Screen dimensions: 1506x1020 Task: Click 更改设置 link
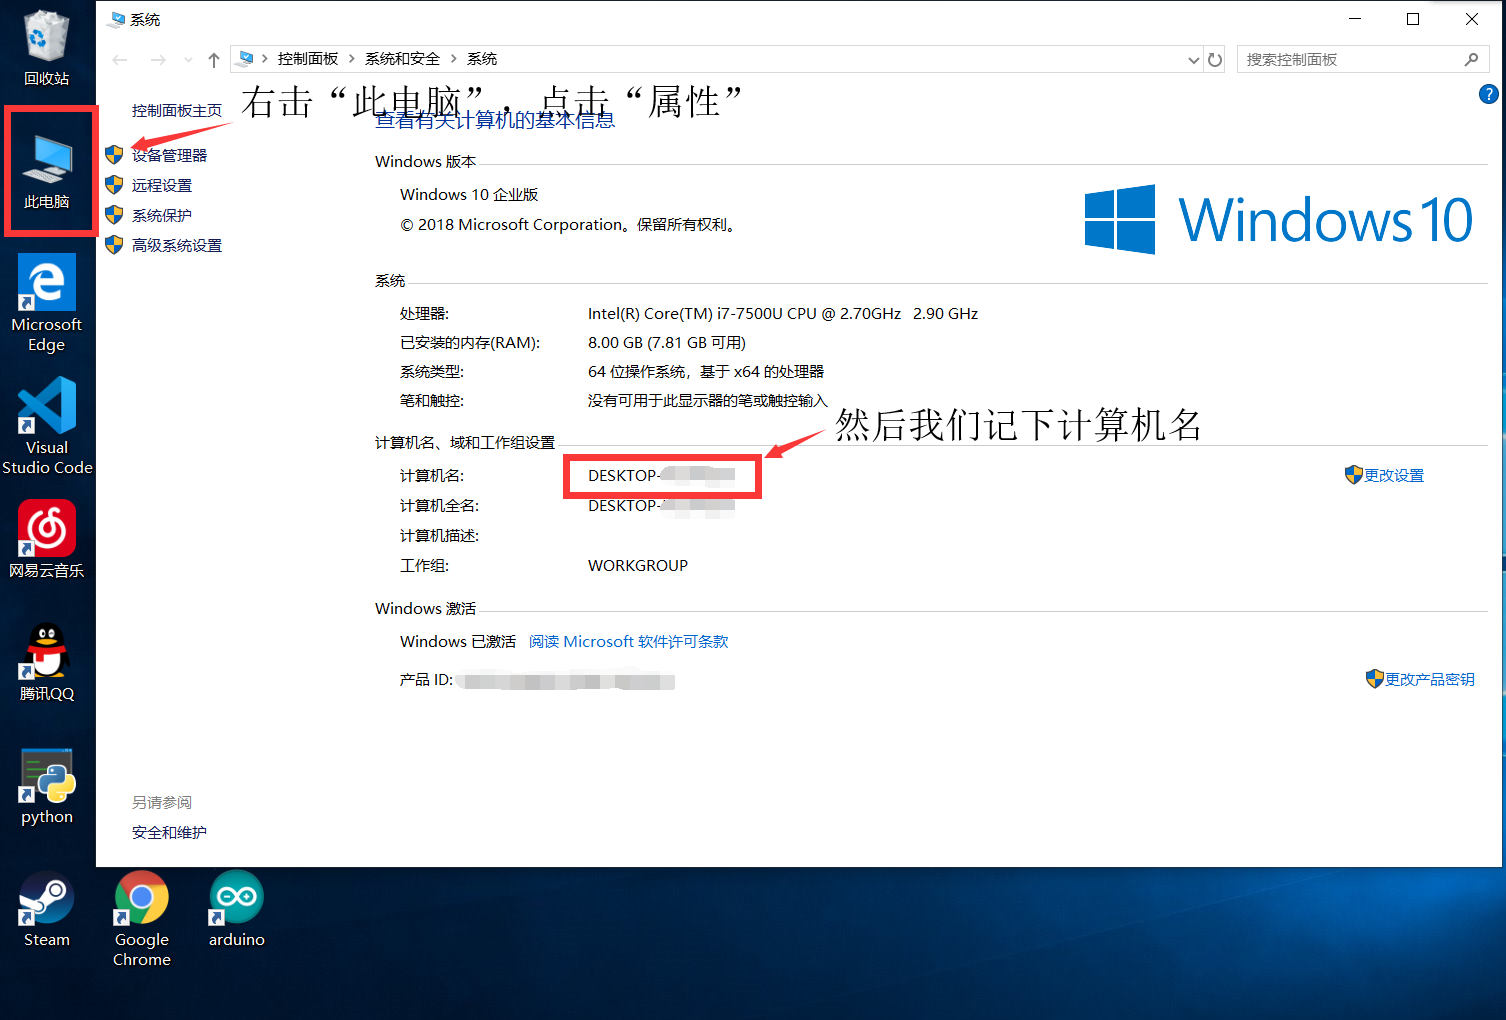(x=1394, y=475)
